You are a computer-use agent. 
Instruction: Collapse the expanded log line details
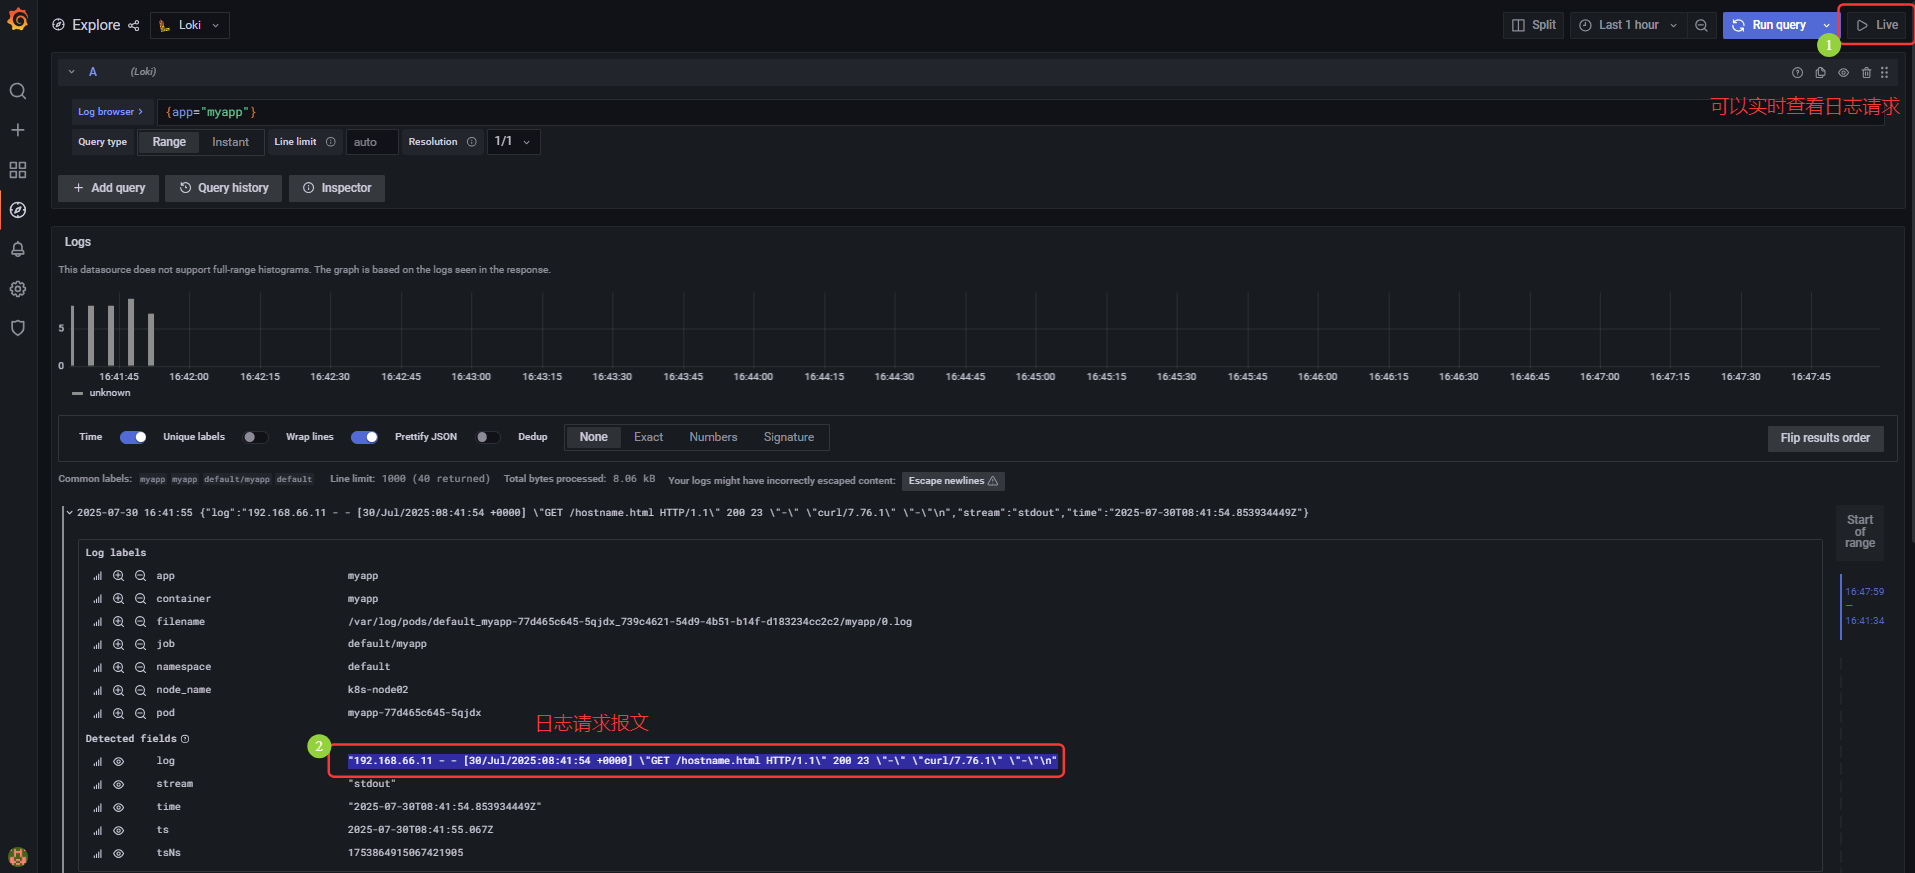click(x=69, y=513)
